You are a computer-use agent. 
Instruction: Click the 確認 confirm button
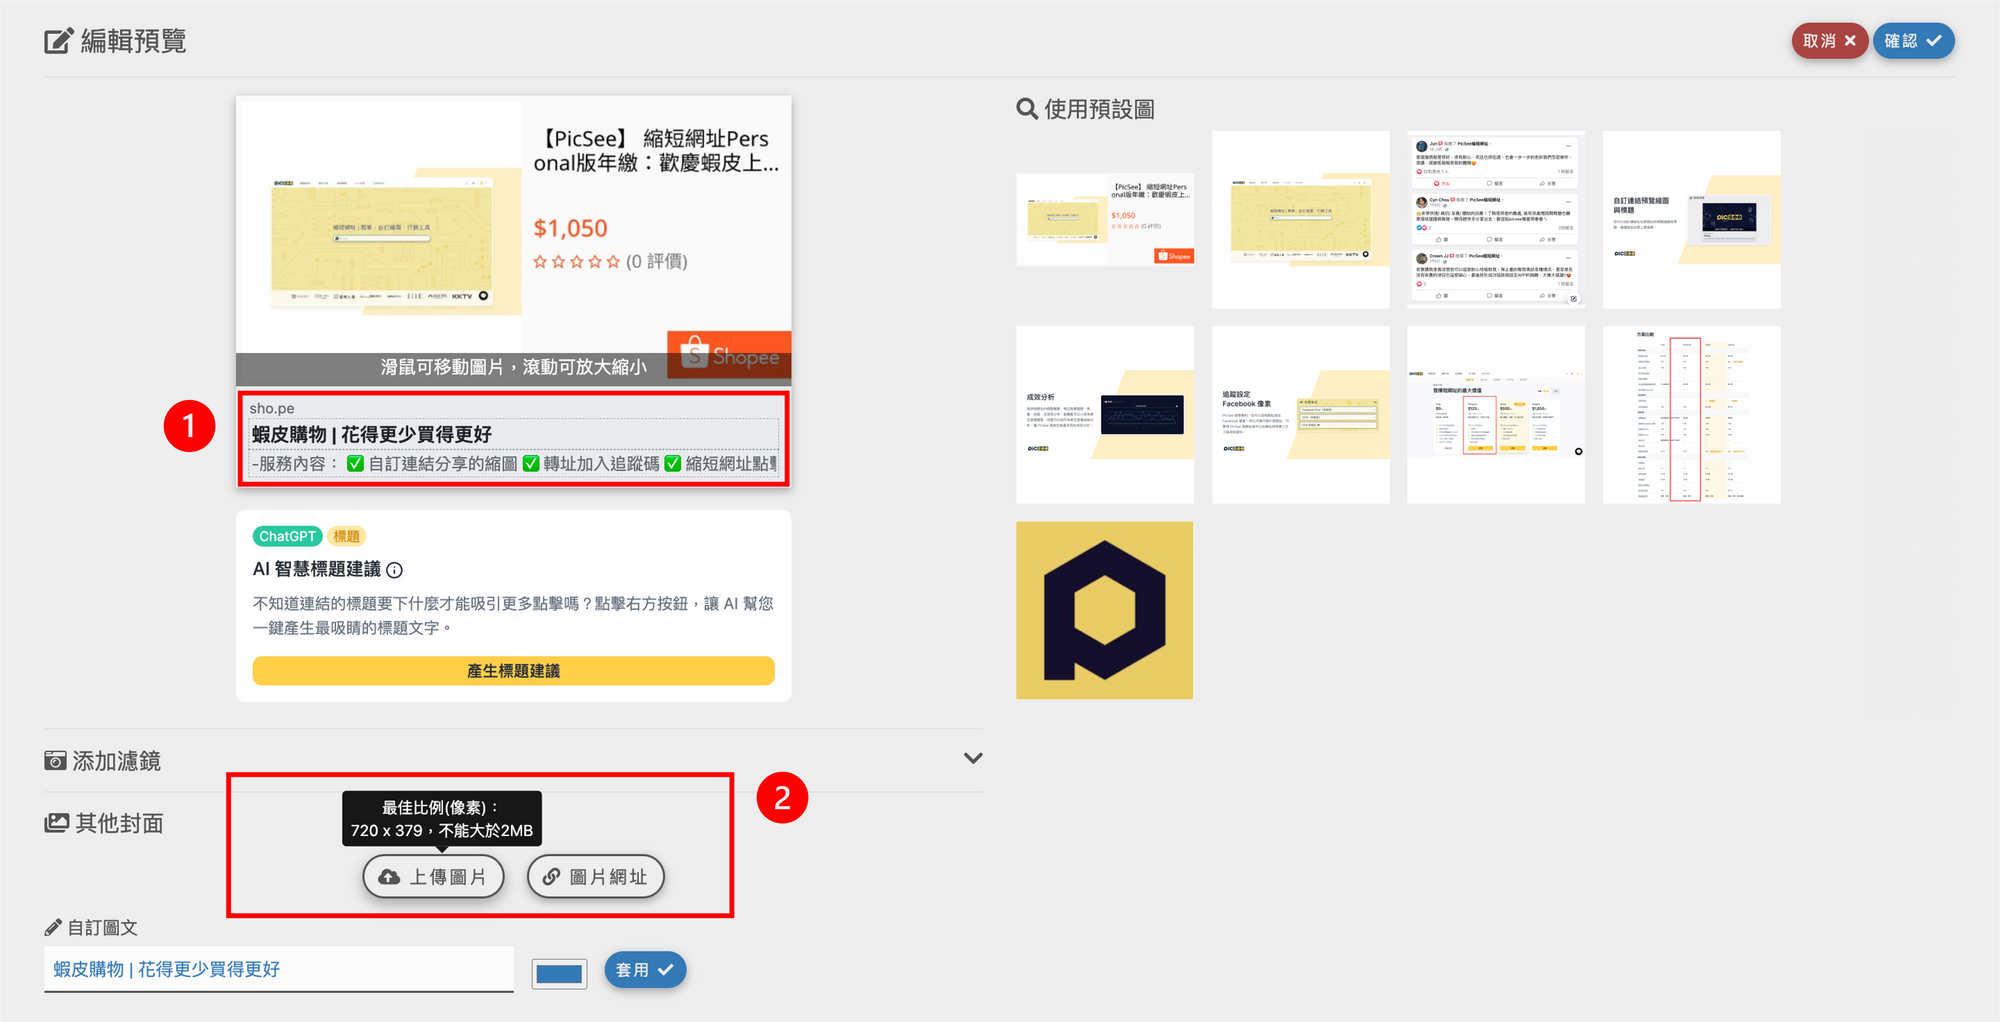tap(1913, 41)
